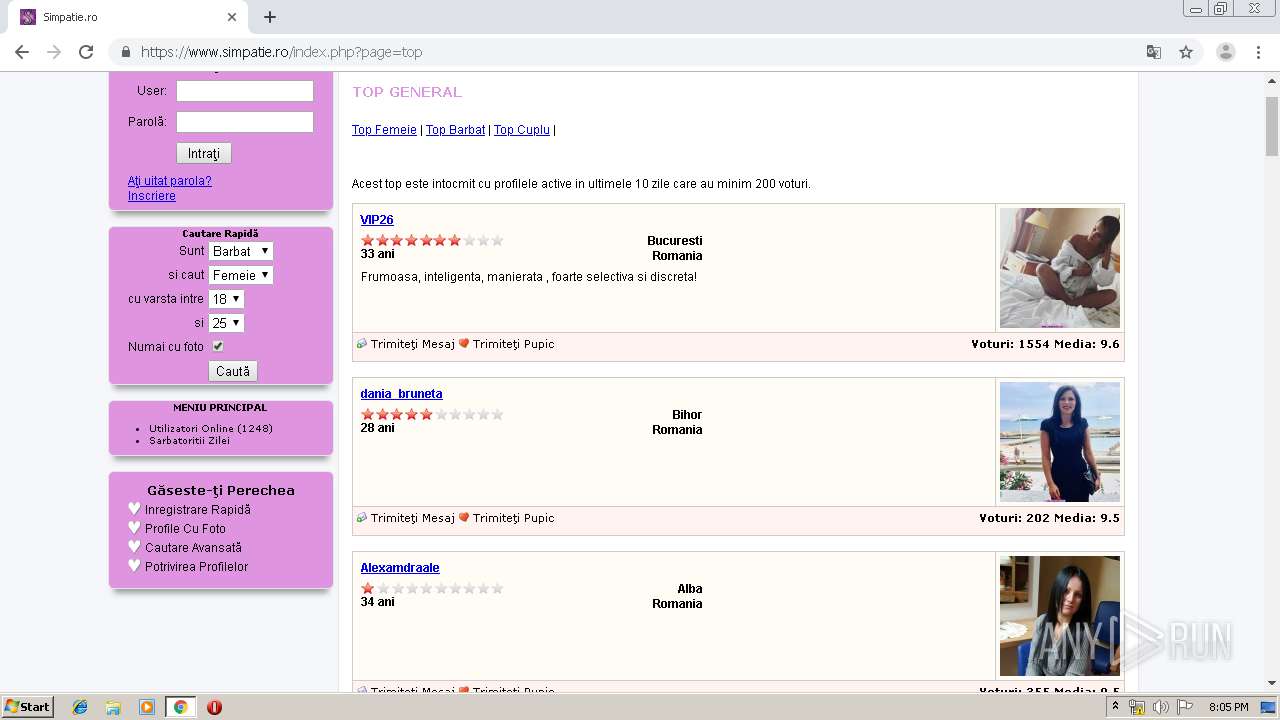Click VIP26's star rating bar
Image resolution: width=1280 pixels, height=720 pixels.
pos(432,240)
